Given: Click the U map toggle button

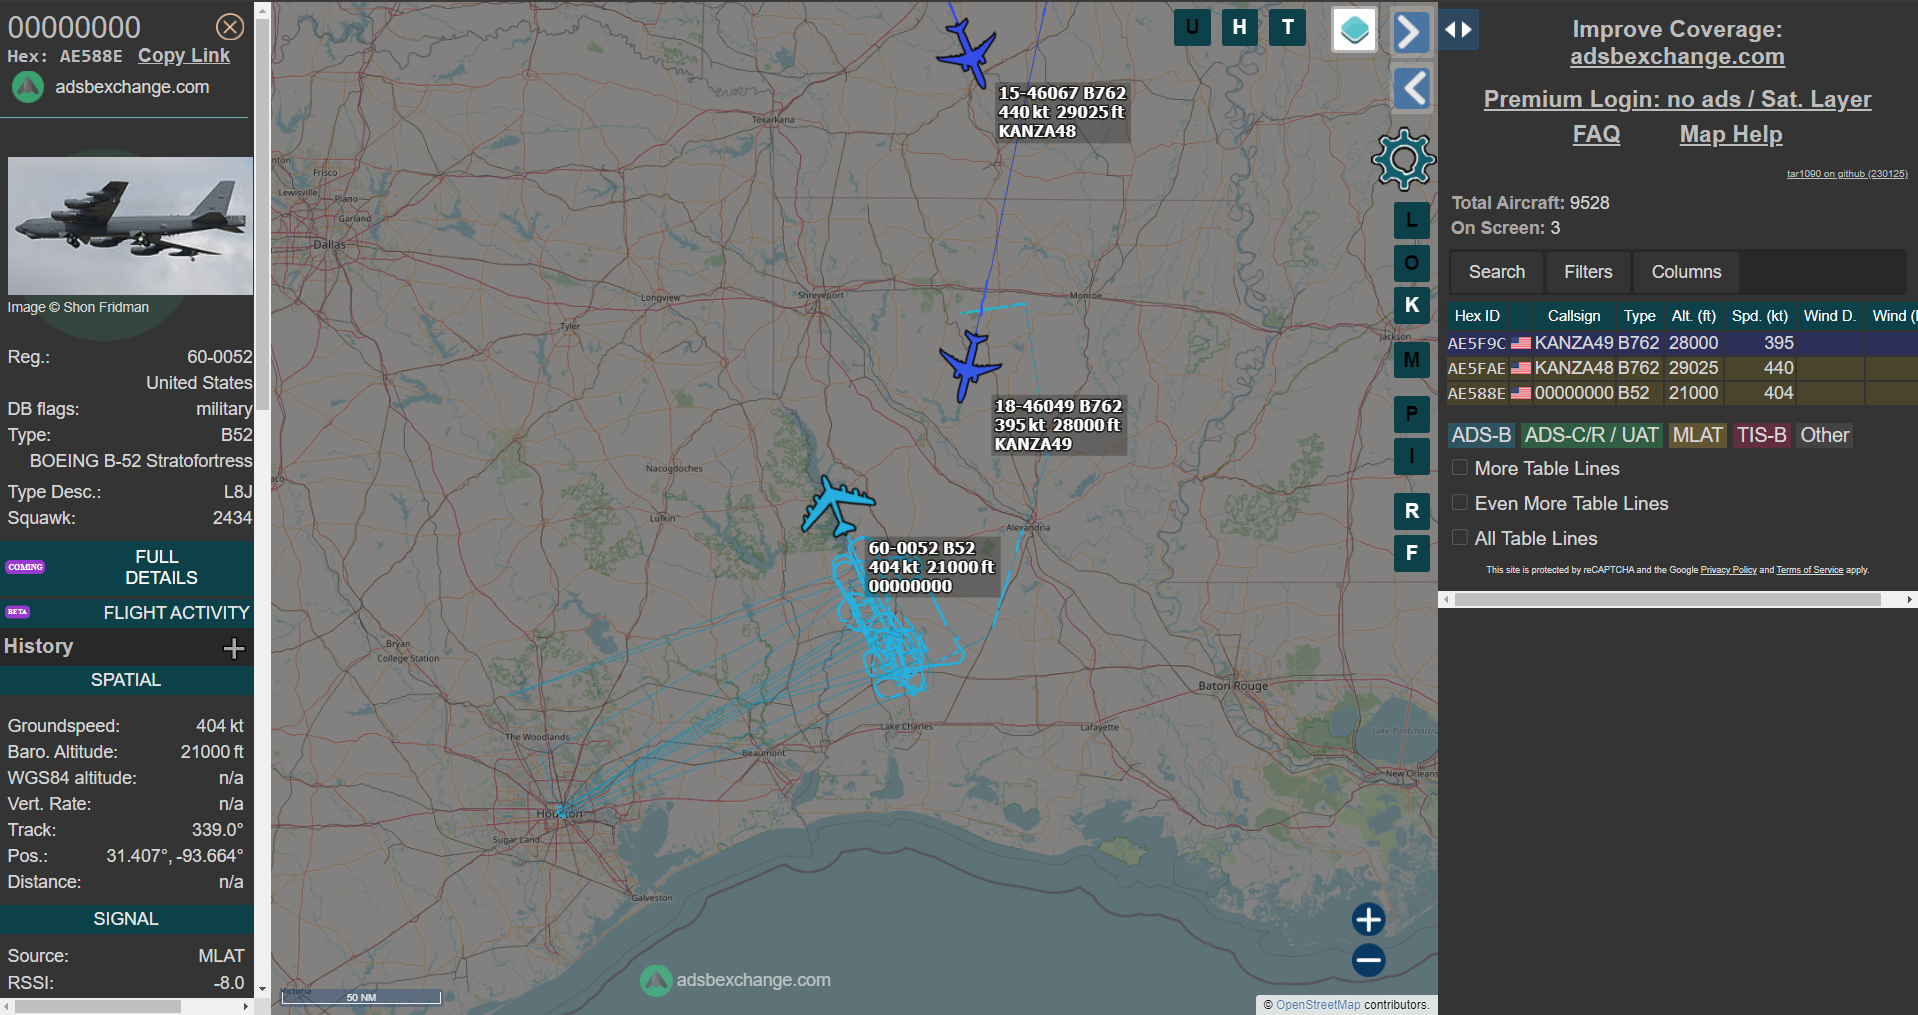Looking at the screenshot, I should (x=1192, y=27).
